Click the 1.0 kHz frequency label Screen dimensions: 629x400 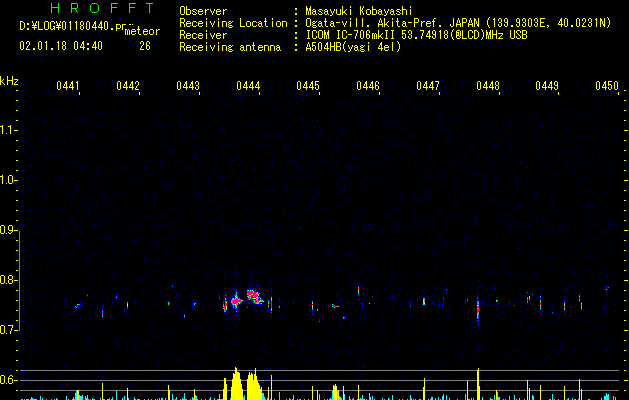point(8,180)
